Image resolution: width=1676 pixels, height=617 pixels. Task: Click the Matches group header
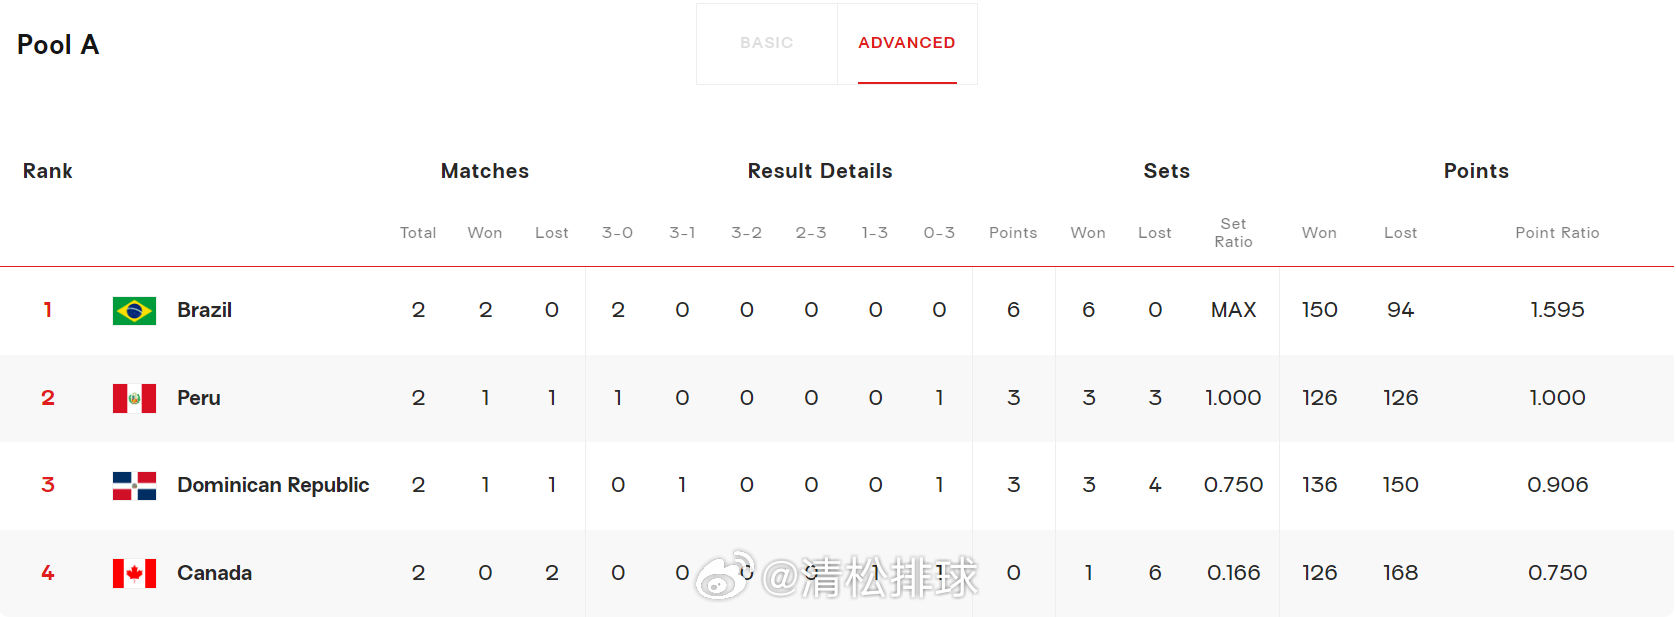(485, 171)
